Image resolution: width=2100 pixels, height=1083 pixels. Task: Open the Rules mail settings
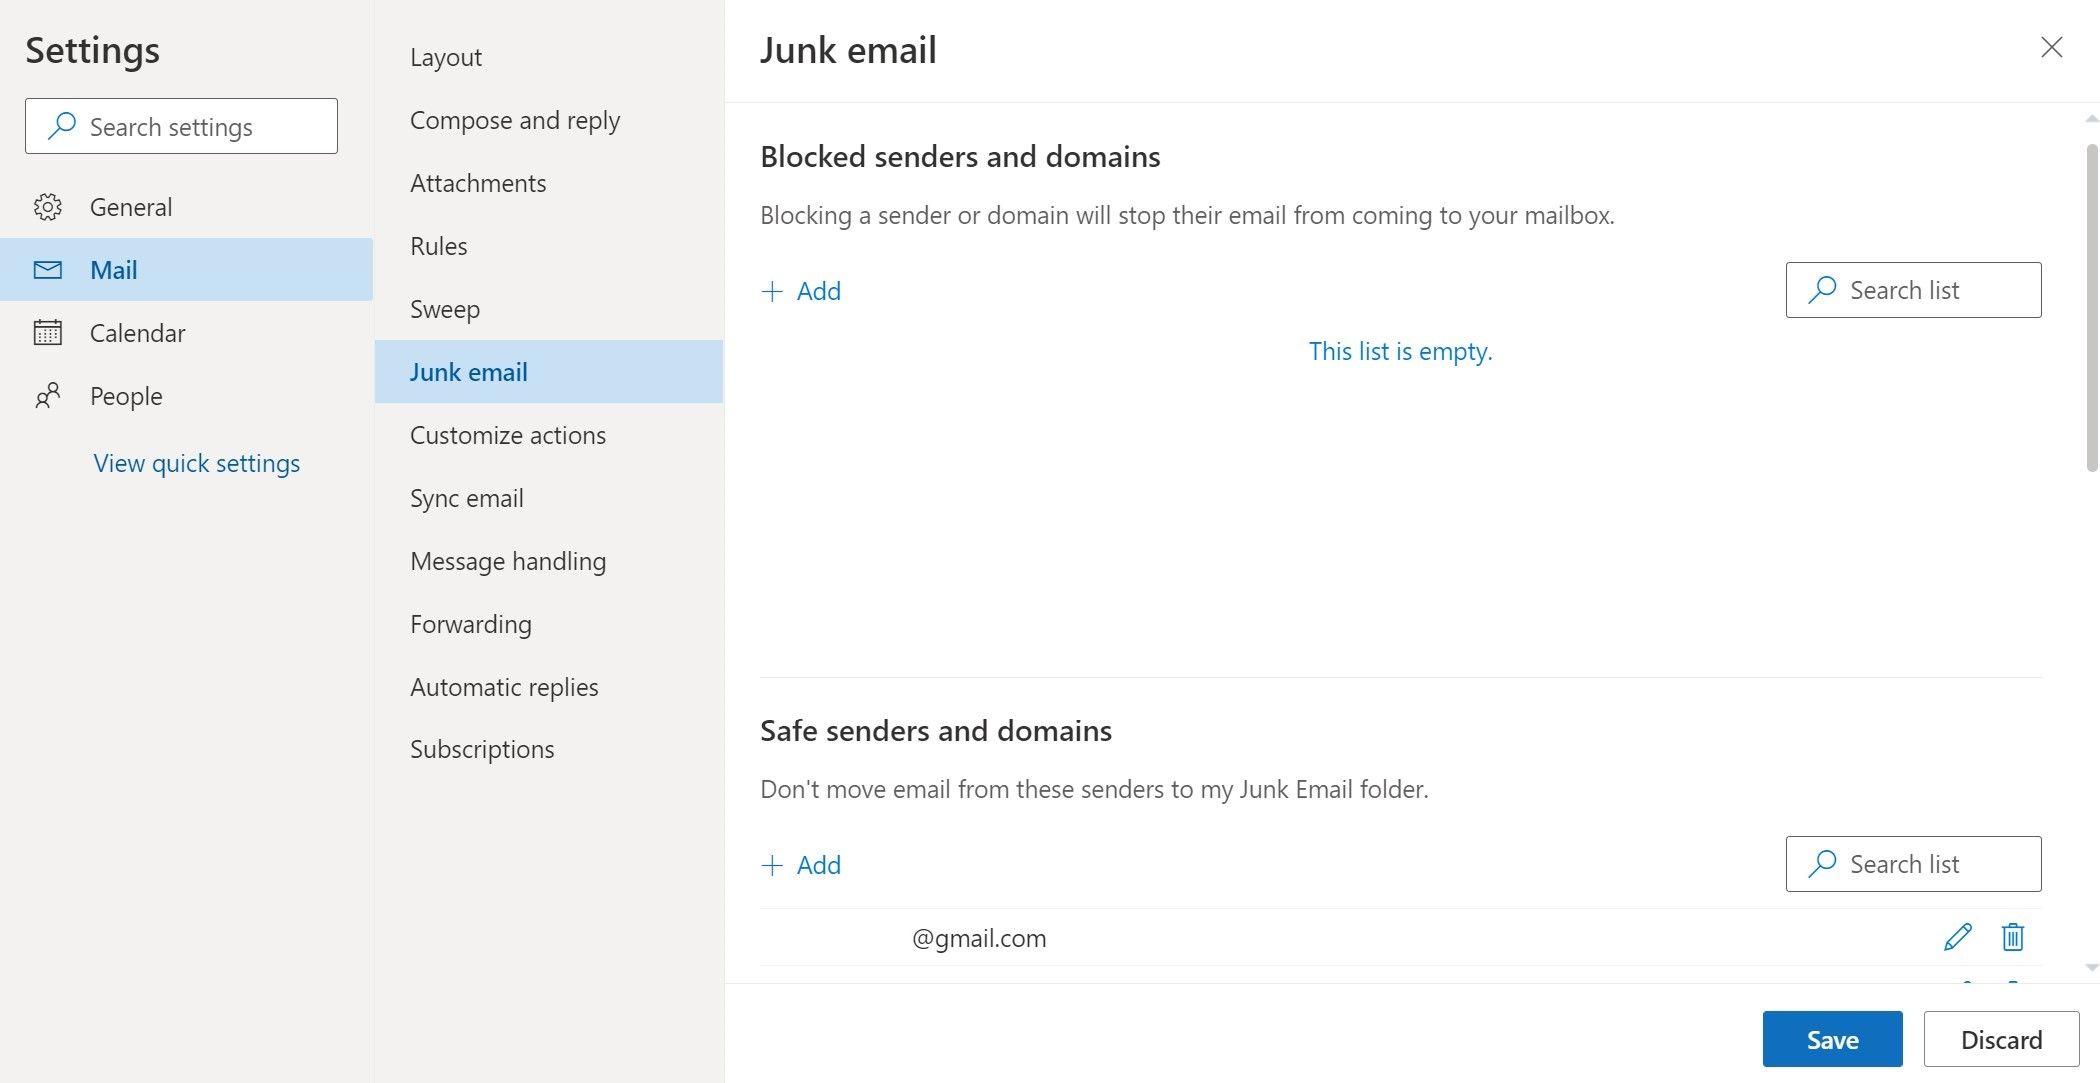point(438,246)
